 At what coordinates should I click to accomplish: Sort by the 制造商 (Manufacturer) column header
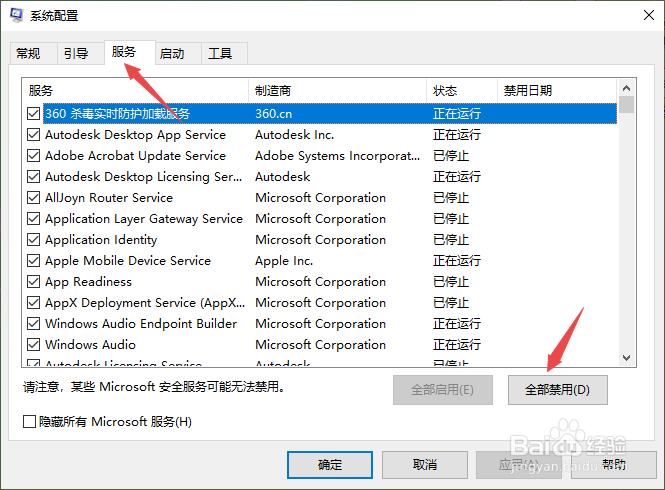tap(337, 91)
